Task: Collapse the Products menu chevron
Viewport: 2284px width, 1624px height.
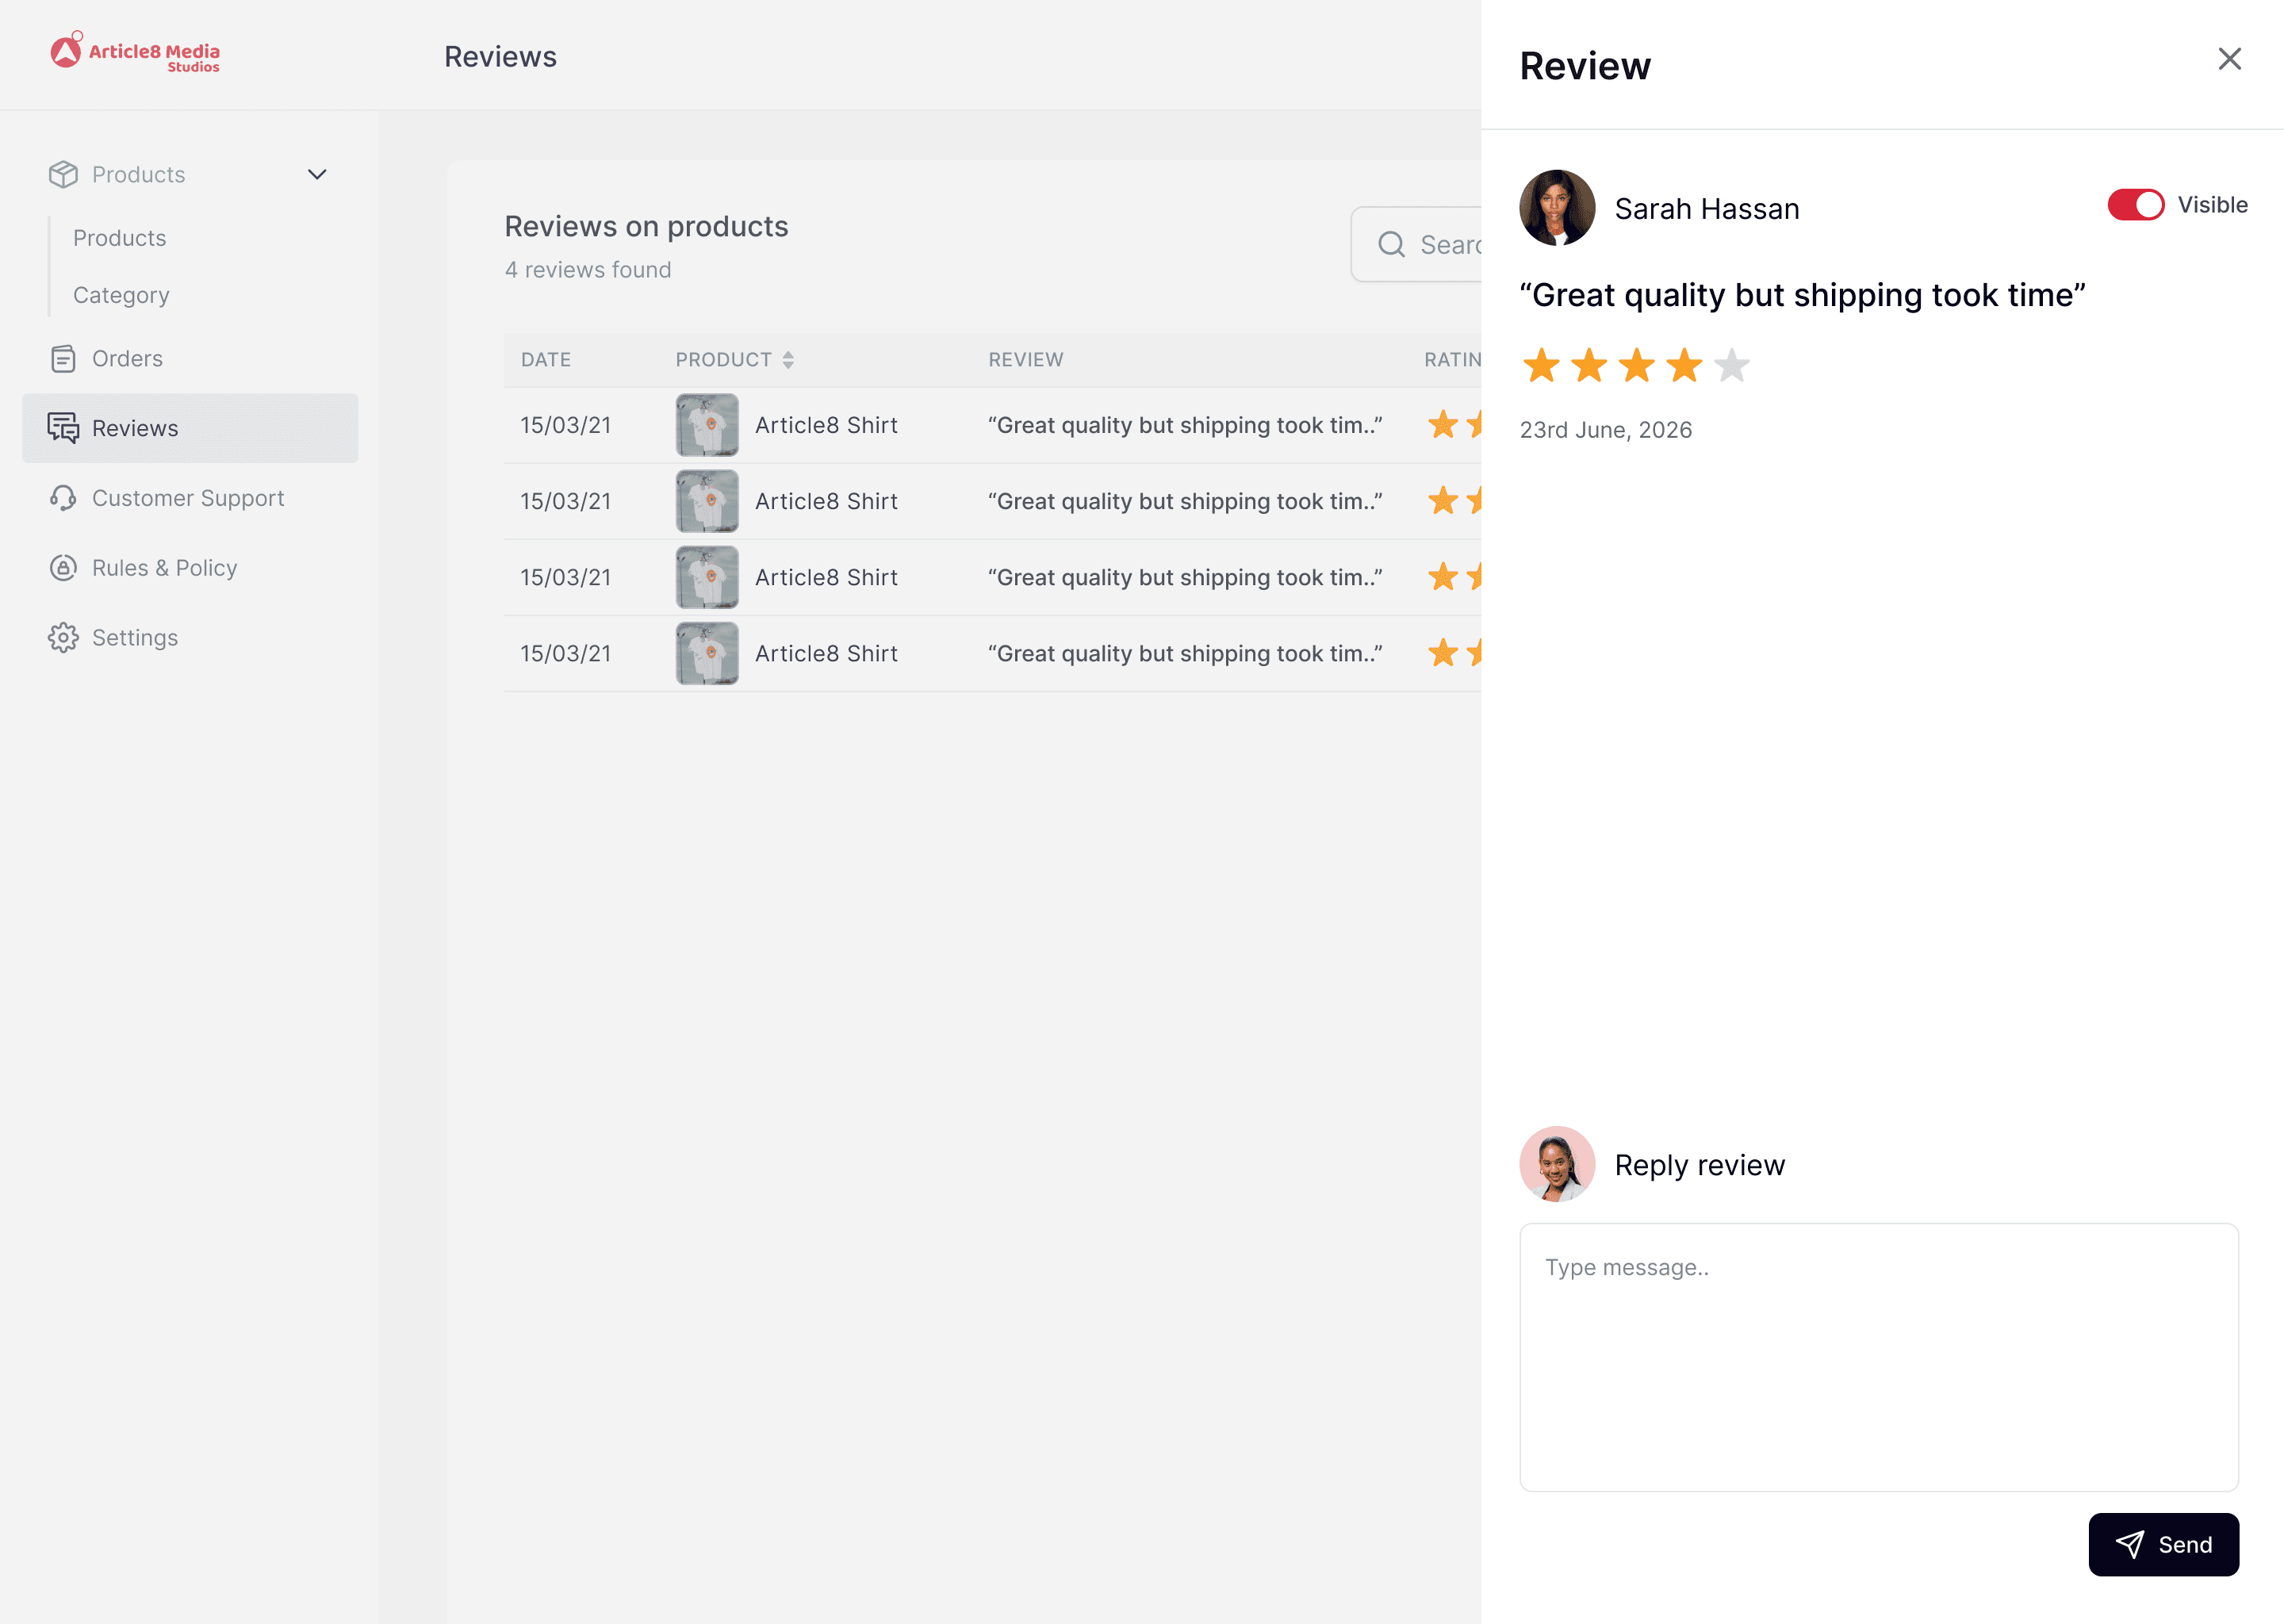Action: pos(317,174)
